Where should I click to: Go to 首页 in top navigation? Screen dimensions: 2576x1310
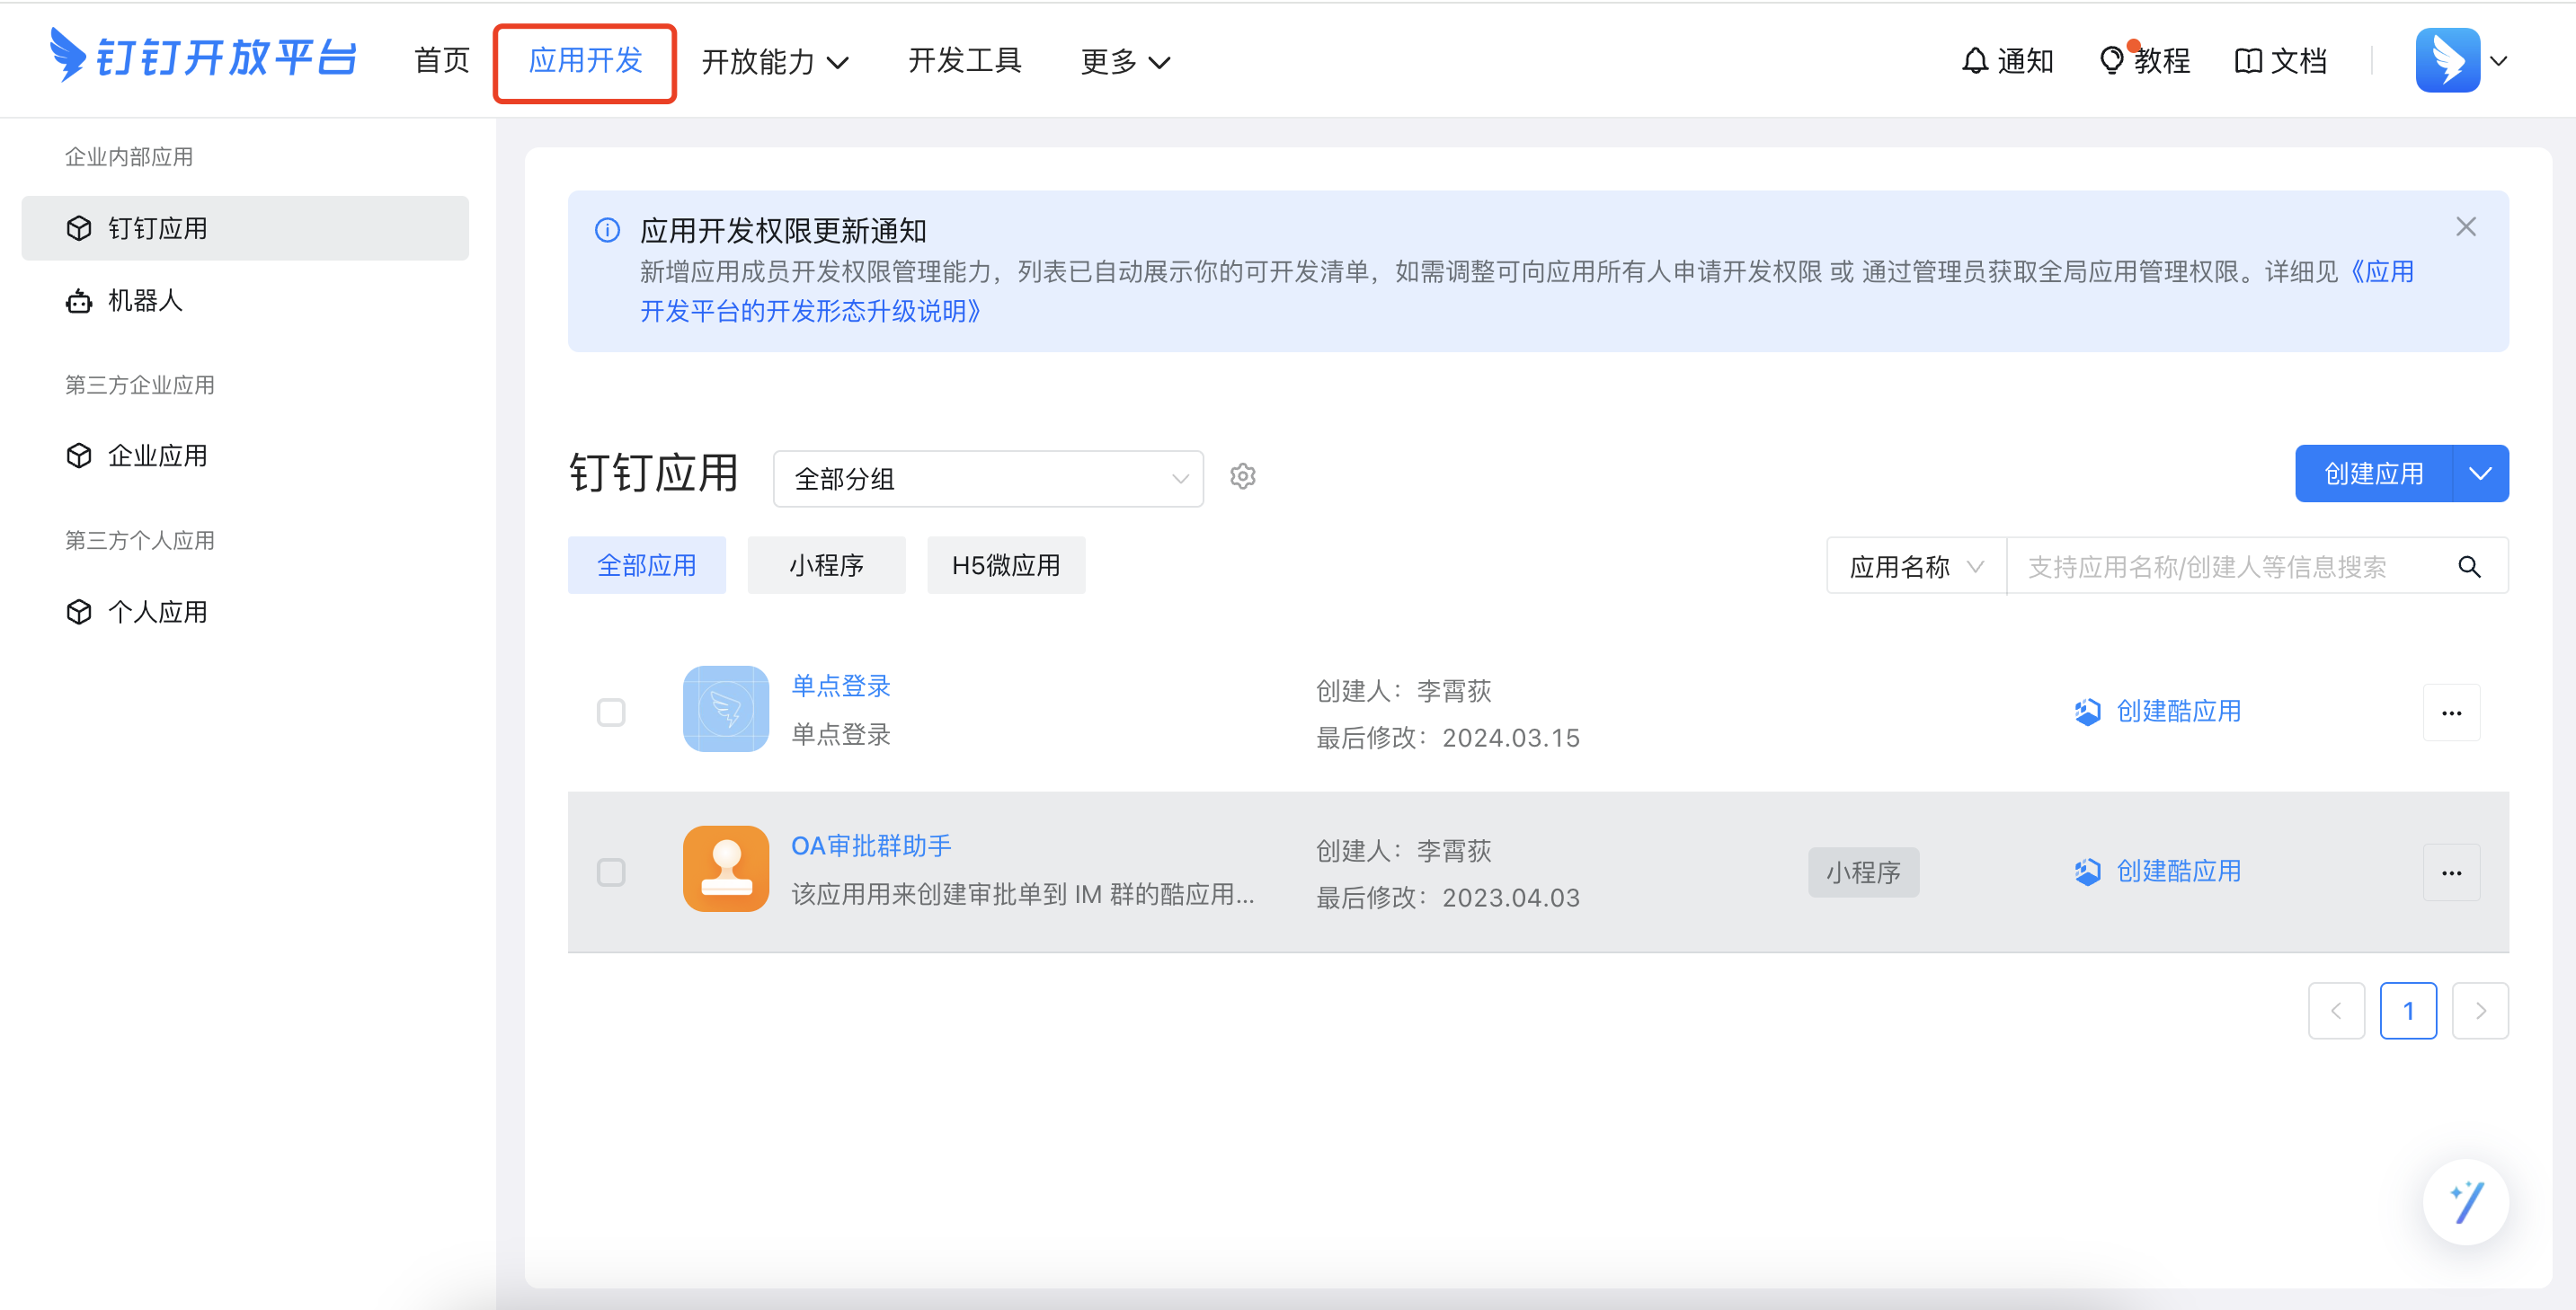tap(442, 61)
